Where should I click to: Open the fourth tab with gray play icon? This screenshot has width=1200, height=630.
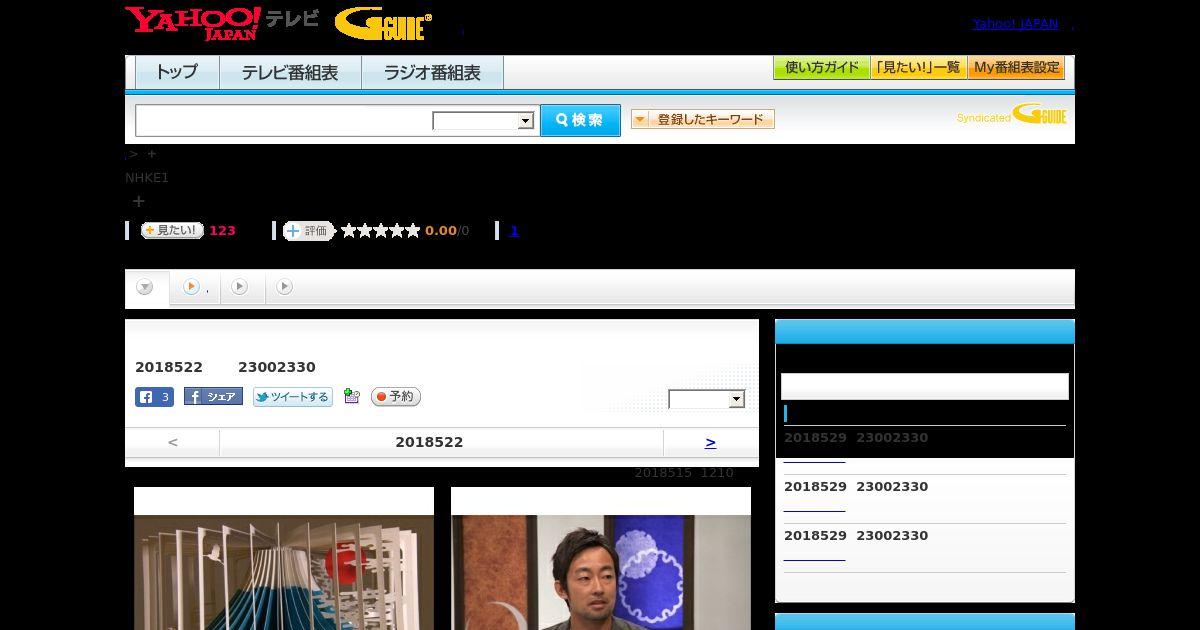pos(284,287)
